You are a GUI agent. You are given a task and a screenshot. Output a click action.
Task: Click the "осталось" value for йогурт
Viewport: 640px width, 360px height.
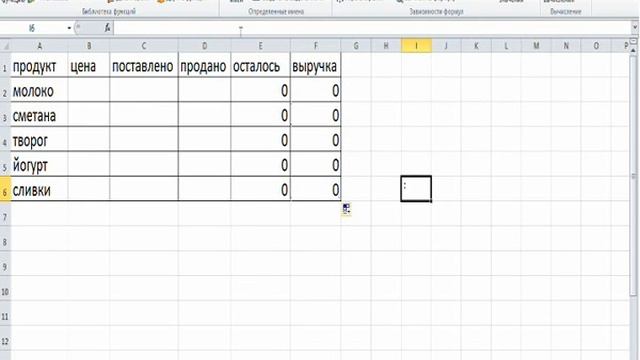260,165
